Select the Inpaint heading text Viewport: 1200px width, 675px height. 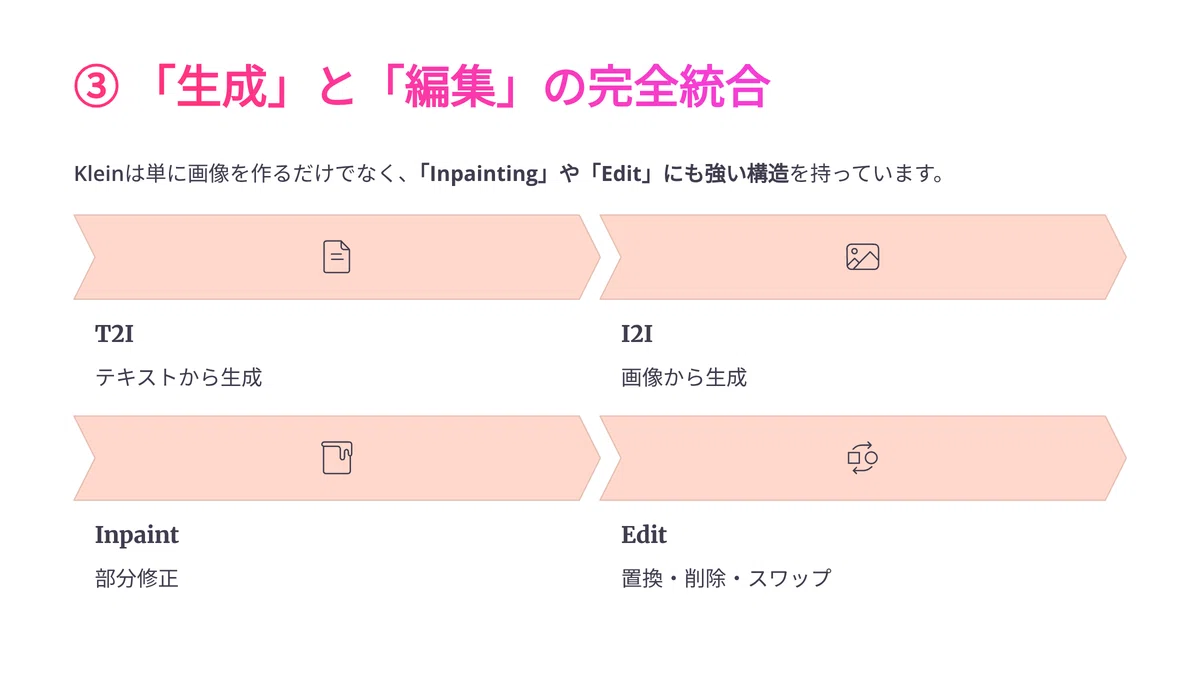[137, 535]
